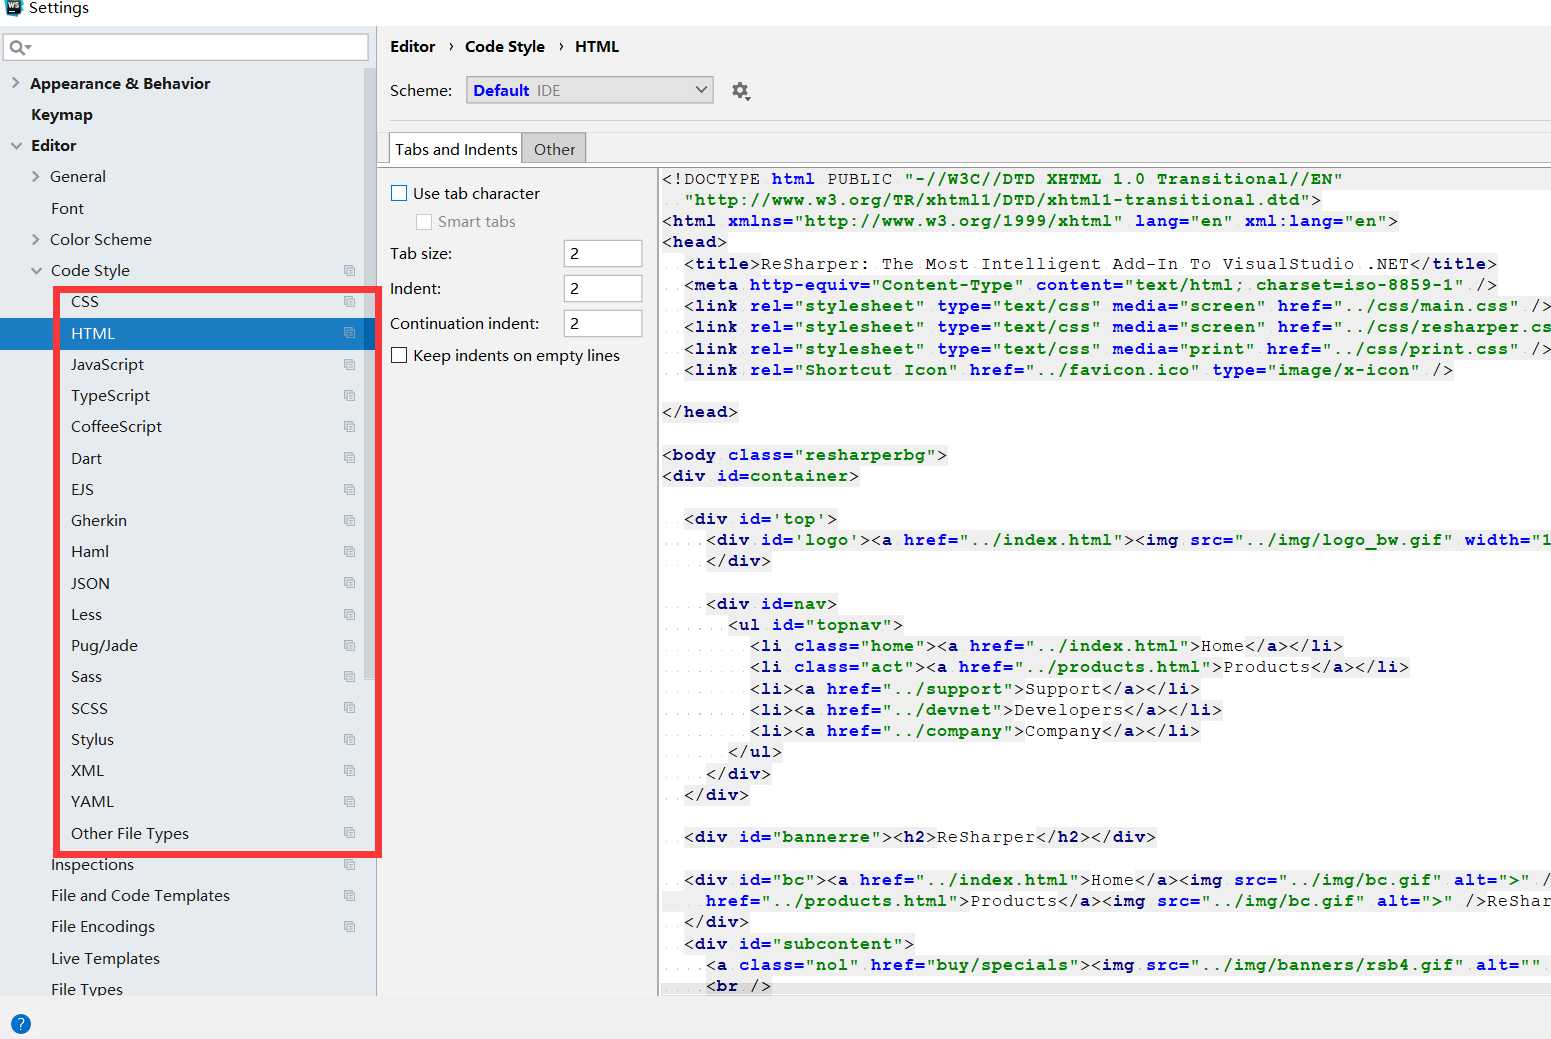Screen dimensions: 1551x1039
Task: Click copy icon on Less row
Action: click(349, 614)
